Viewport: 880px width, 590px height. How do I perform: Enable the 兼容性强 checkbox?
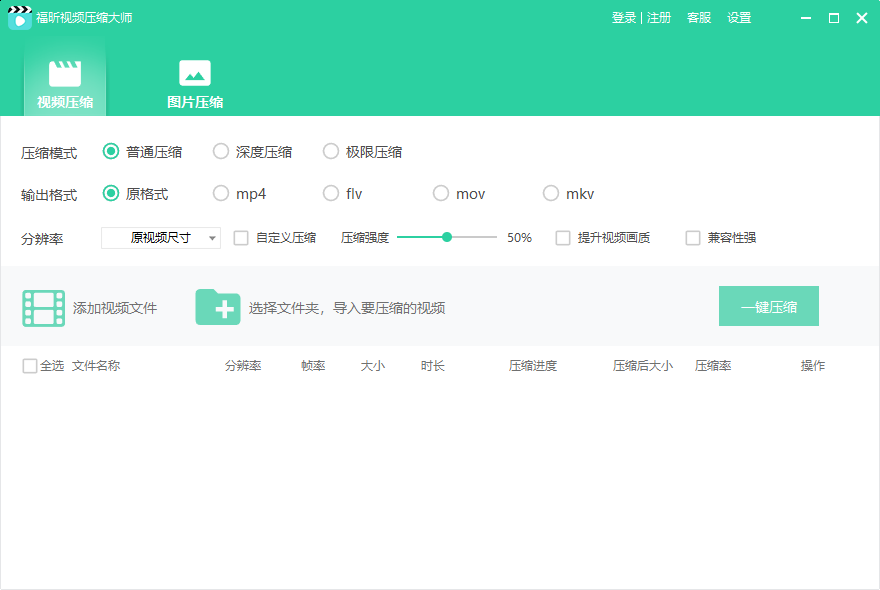click(693, 237)
